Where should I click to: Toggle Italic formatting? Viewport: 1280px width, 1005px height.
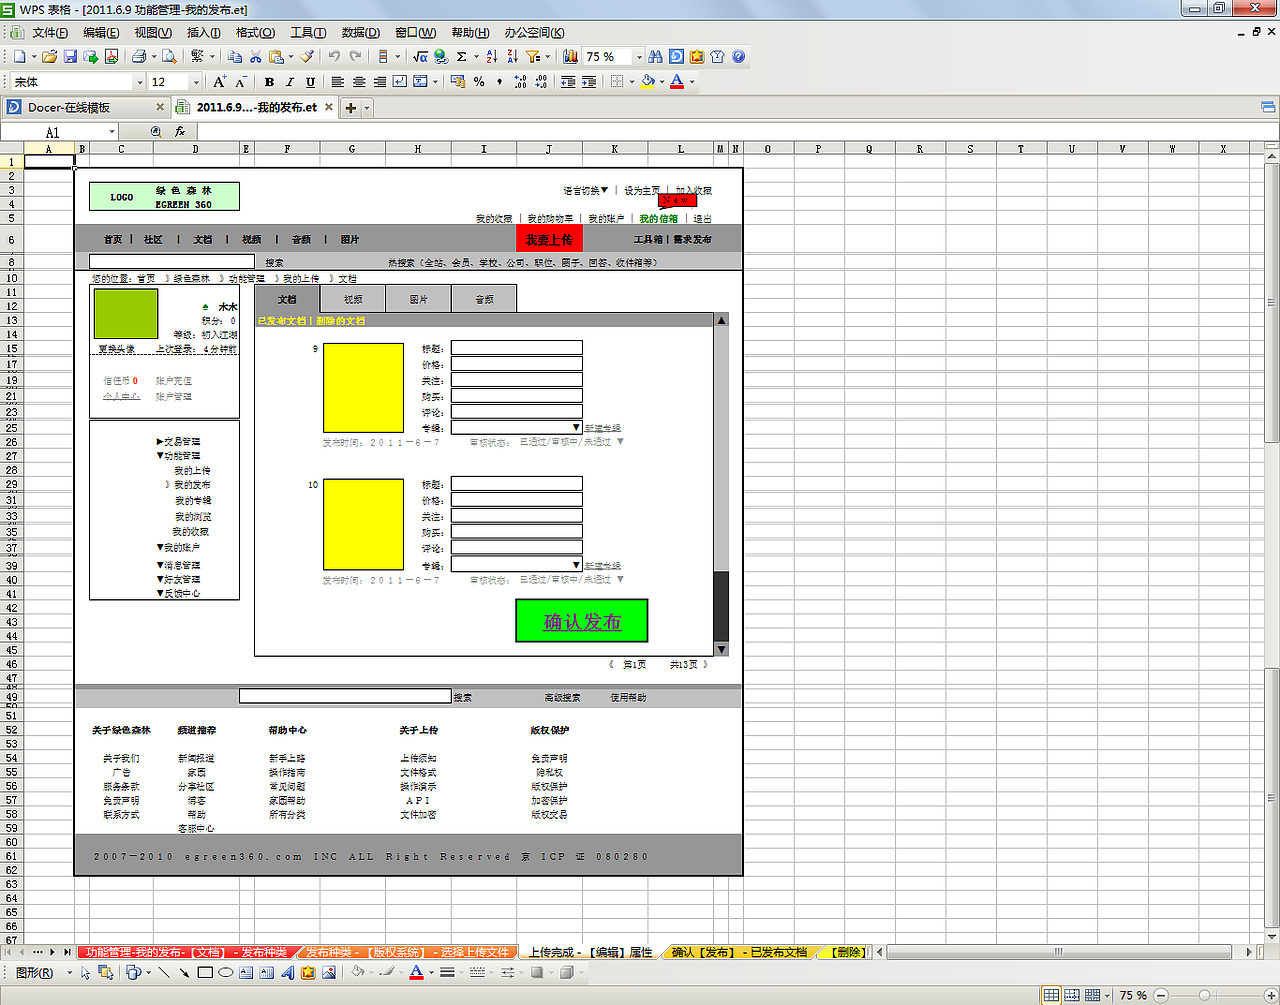coord(290,82)
